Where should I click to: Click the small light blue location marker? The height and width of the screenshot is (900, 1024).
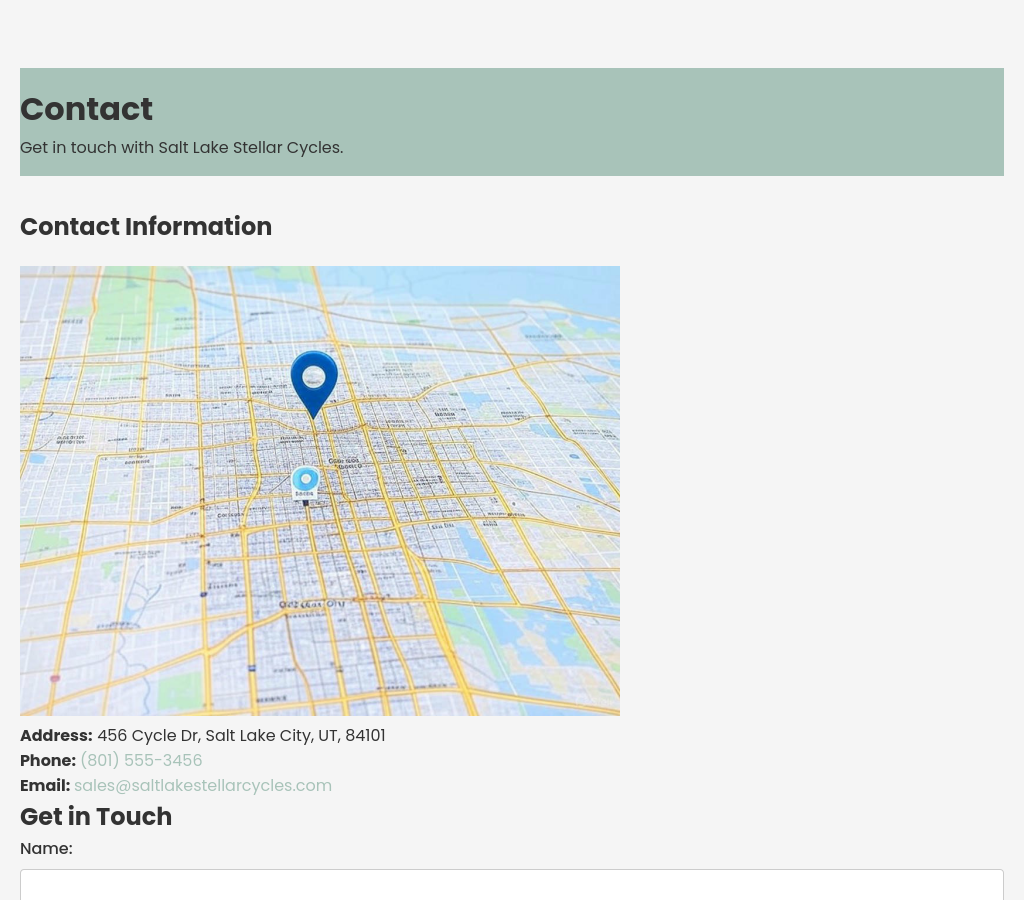point(305,482)
